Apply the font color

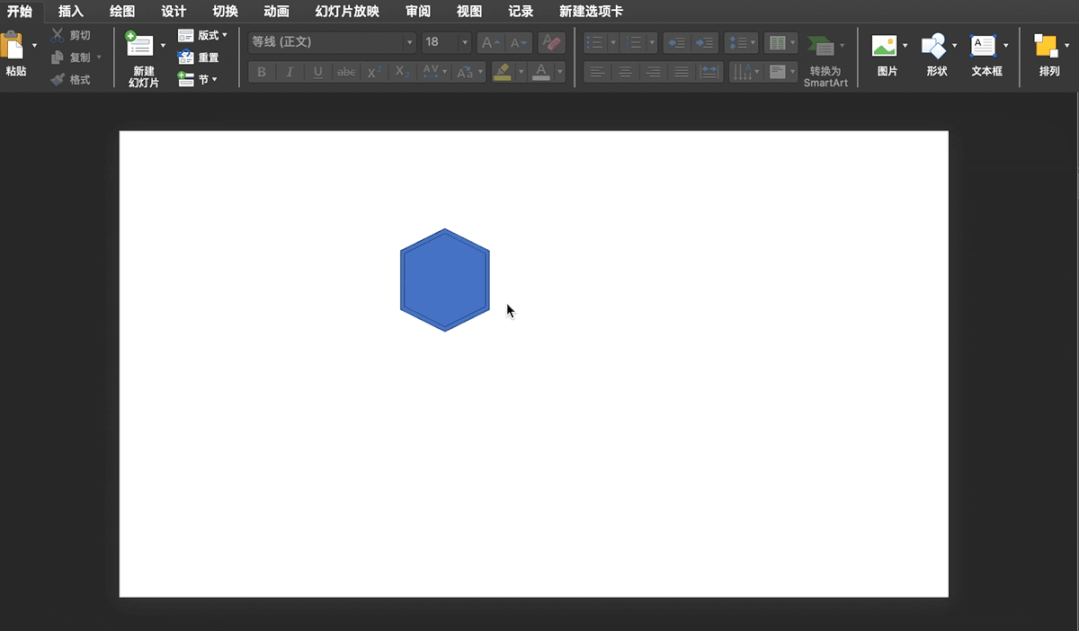point(542,72)
